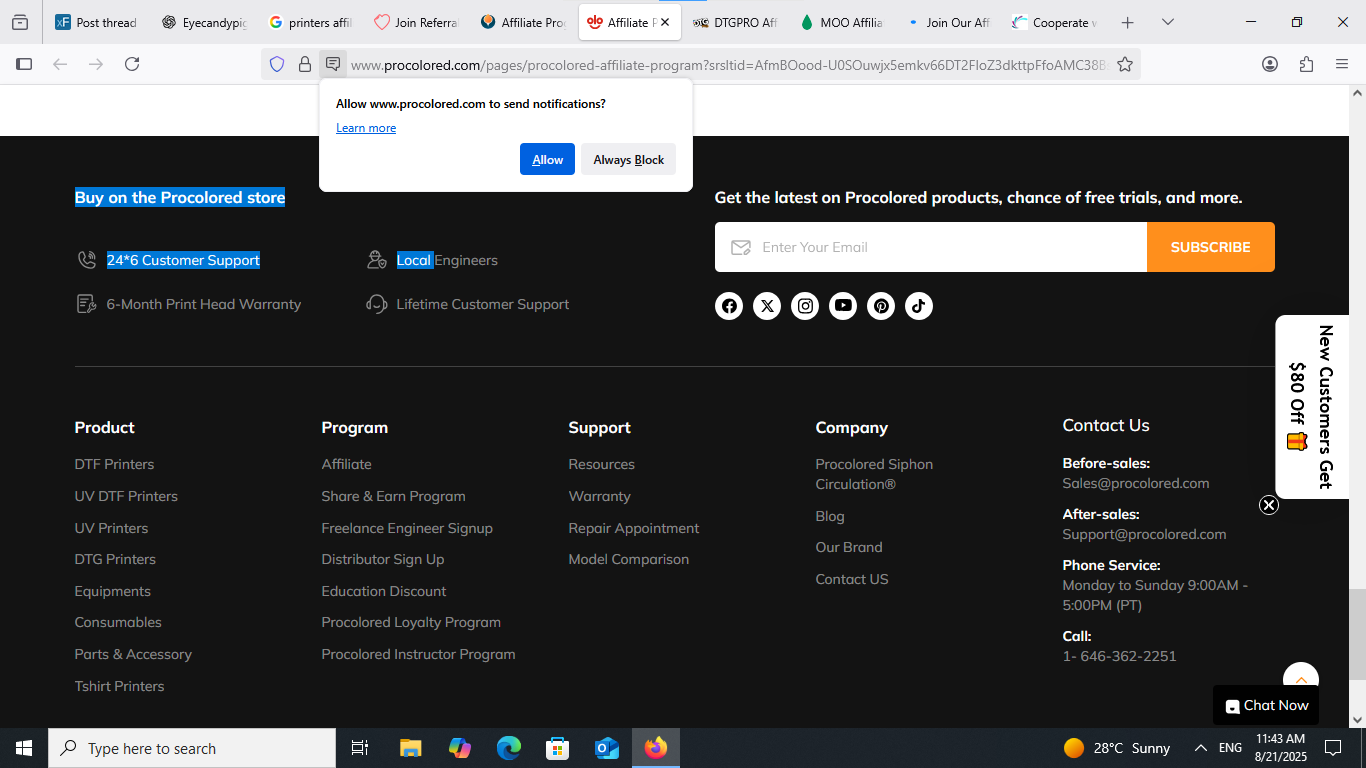The image size is (1366, 768).
Task: Open the Tshirt Printers link
Action: (x=119, y=686)
